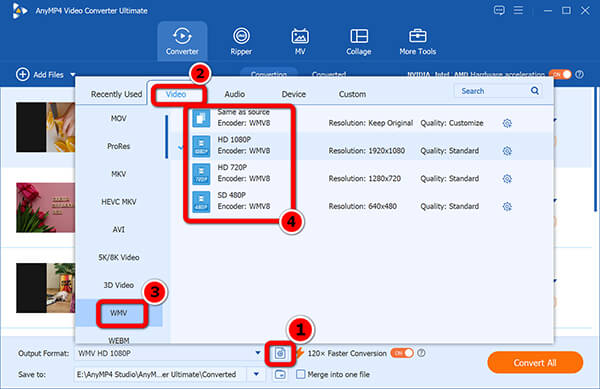The height and width of the screenshot is (389, 600).
Task: Select the Custom format tab
Action: [352, 94]
